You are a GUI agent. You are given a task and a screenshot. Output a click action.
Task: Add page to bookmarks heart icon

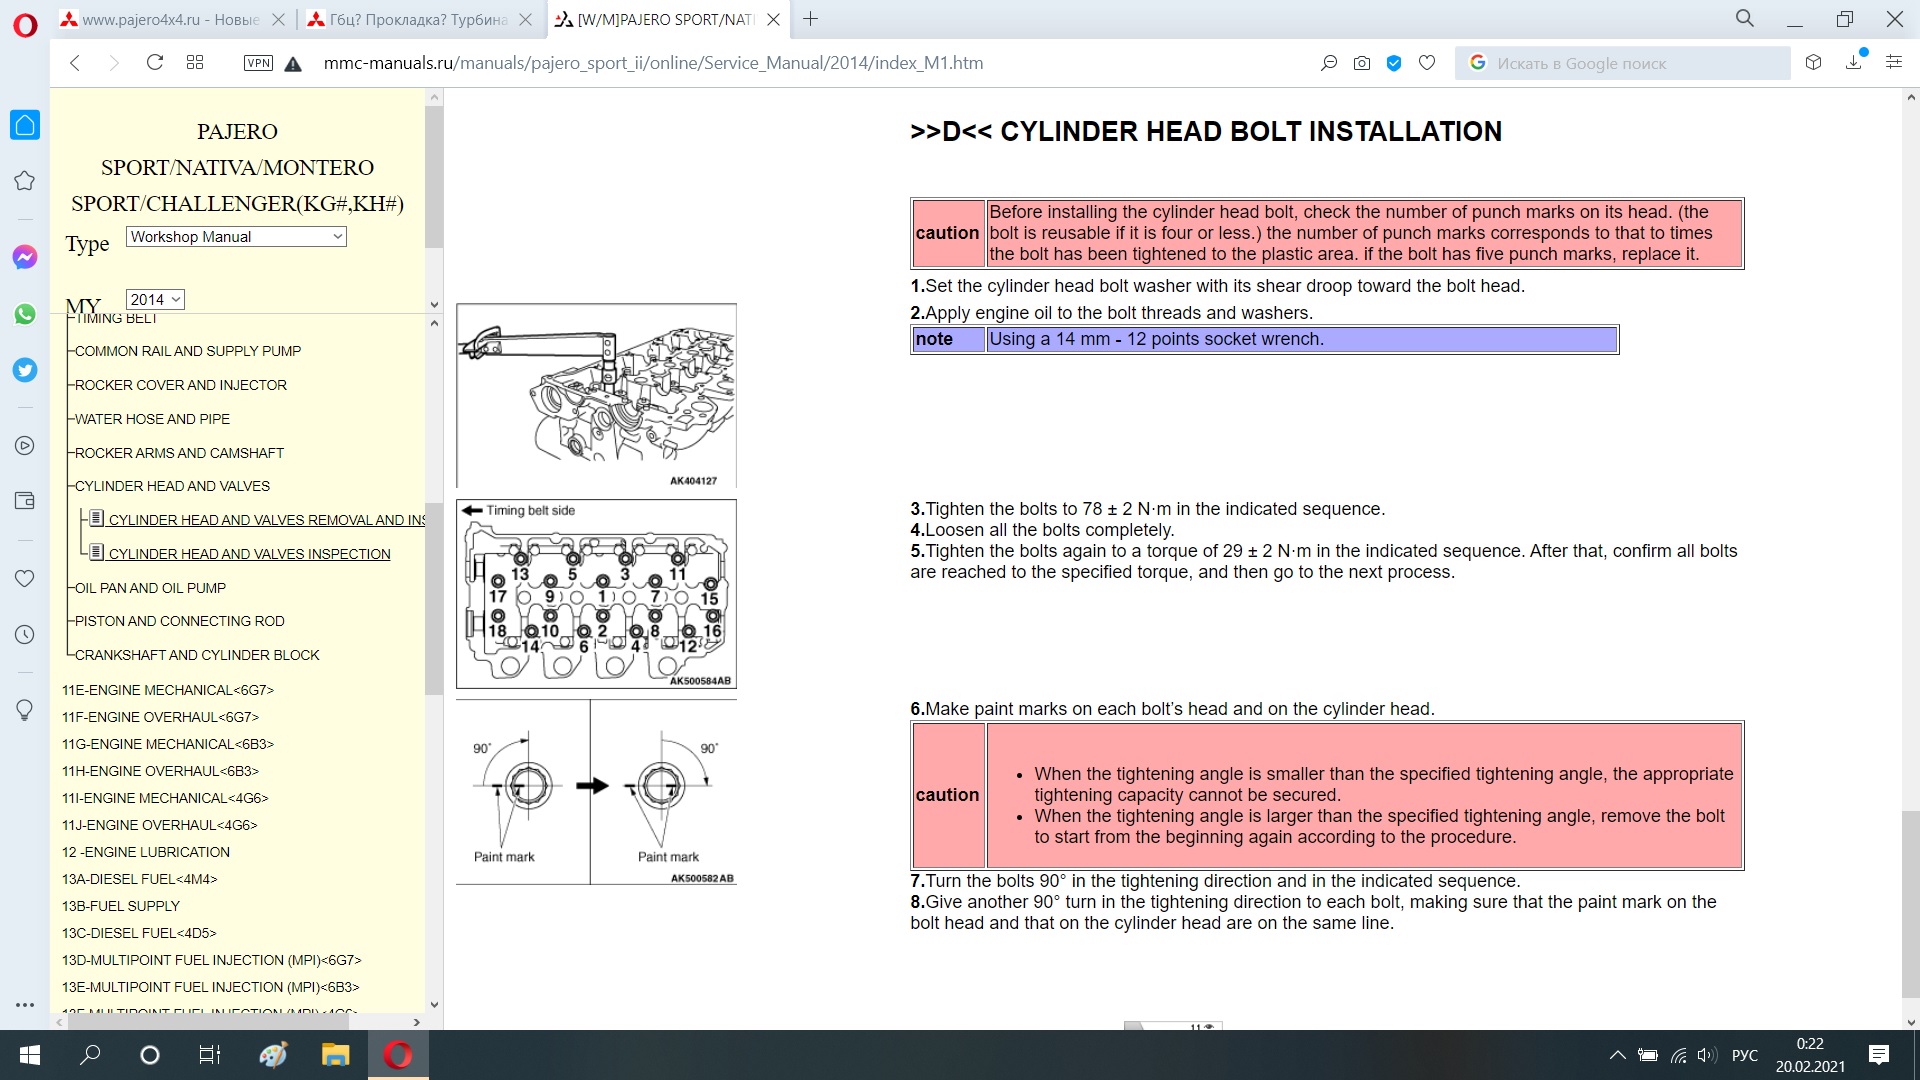click(1427, 63)
